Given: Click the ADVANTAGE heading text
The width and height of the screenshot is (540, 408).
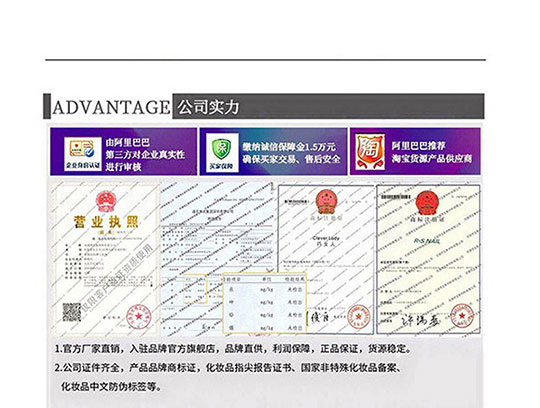Looking at the screenshot, I should pyautogui.click(x=111, y=107).
